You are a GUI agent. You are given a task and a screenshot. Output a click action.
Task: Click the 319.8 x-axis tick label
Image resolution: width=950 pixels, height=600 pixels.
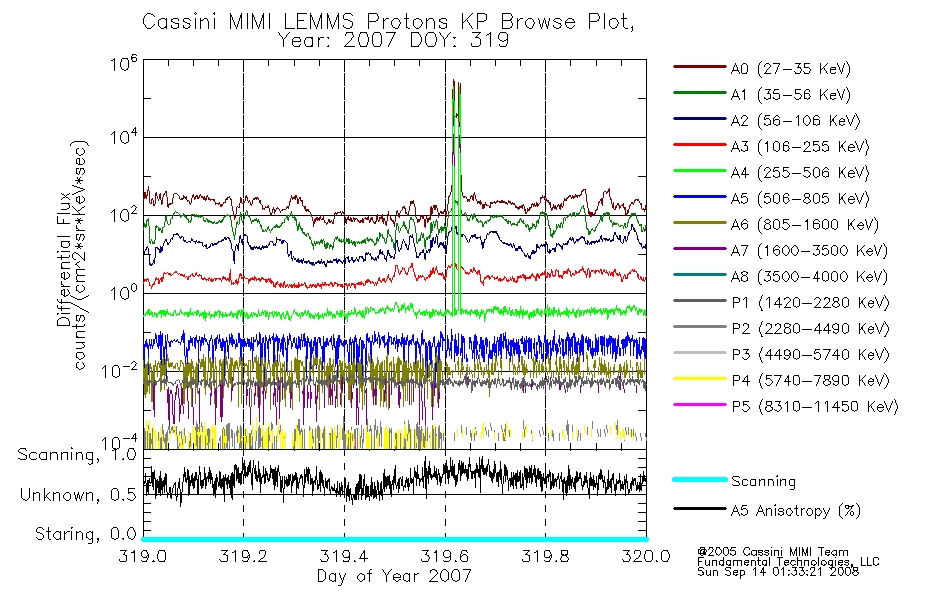tap(545, 556)
